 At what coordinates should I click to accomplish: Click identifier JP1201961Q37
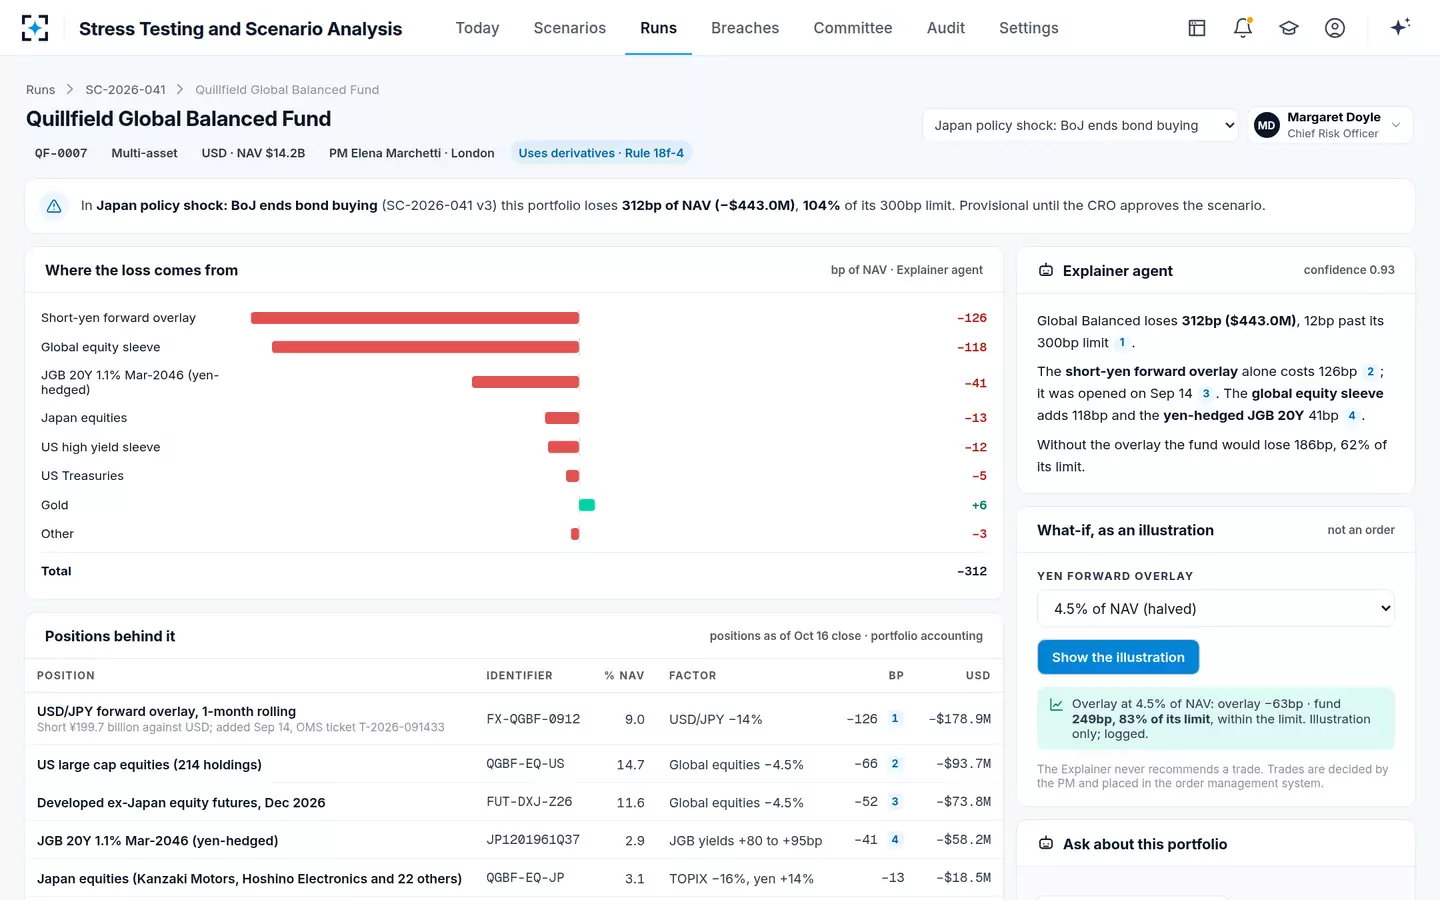[x=533, y=840]
